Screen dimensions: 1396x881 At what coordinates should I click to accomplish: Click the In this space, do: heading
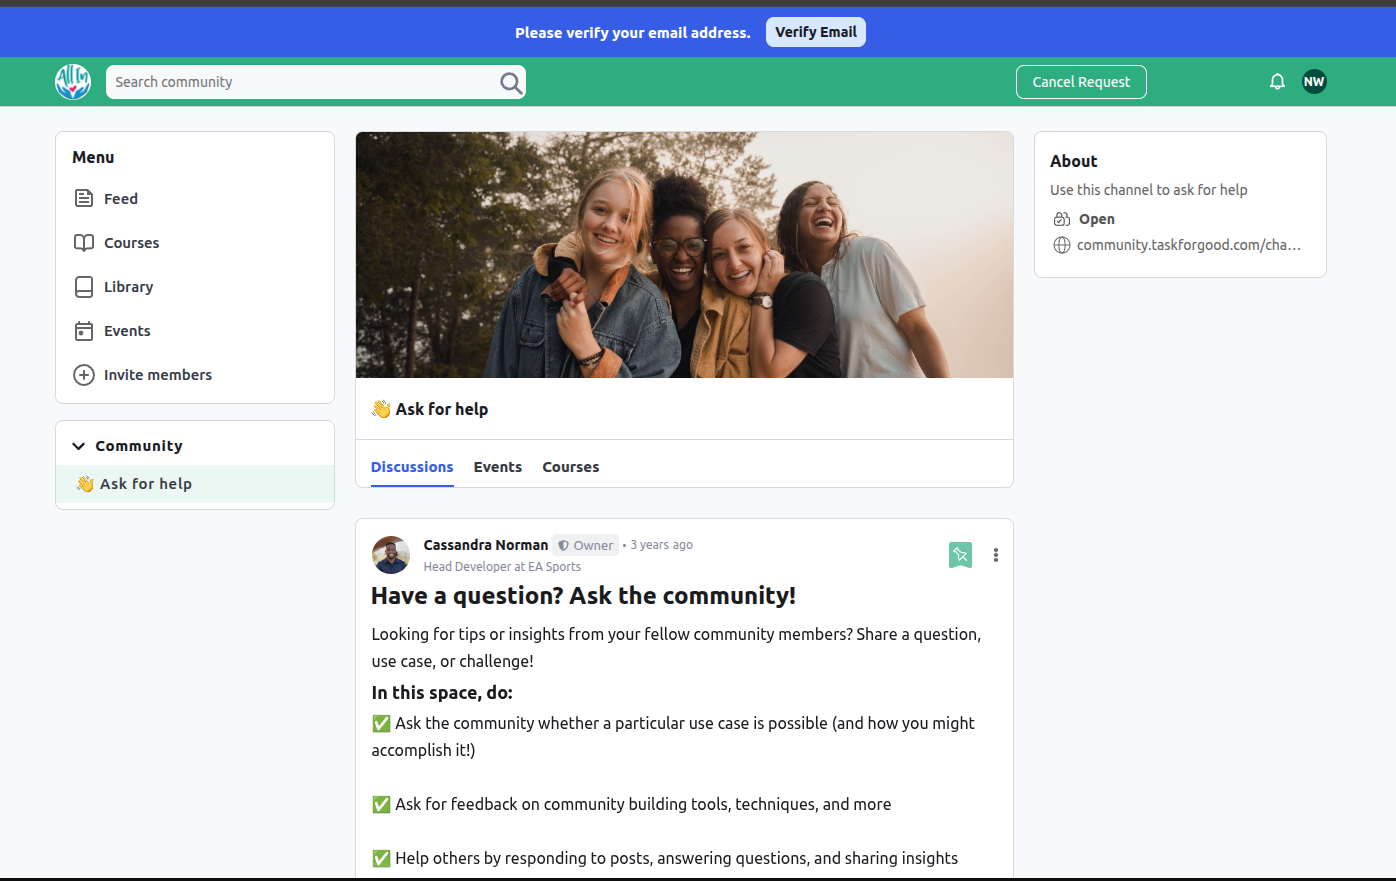[x=442, y=693]
